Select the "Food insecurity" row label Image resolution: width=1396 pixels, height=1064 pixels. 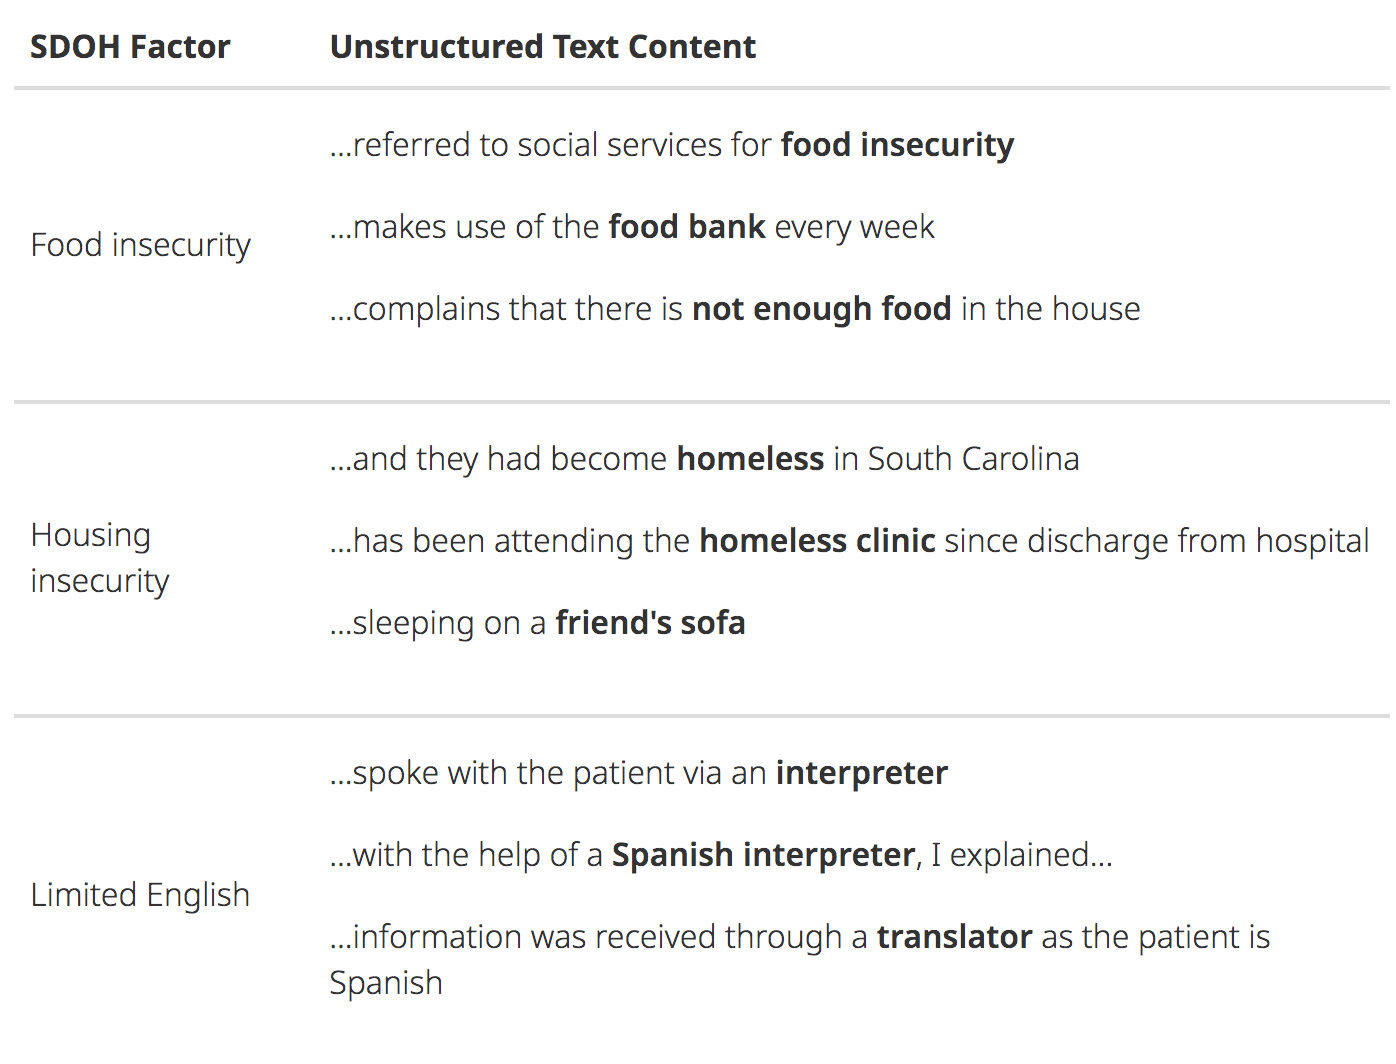(140, 245)
